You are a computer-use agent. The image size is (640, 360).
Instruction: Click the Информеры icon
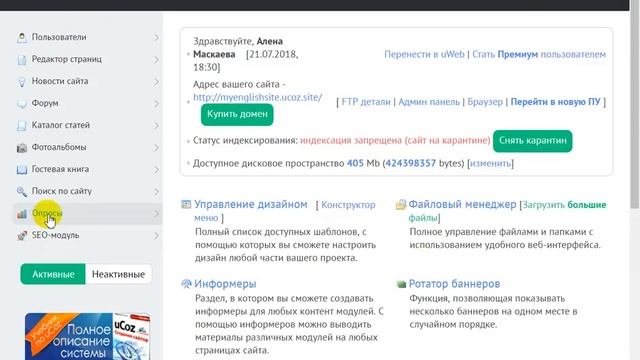point(186,284)
